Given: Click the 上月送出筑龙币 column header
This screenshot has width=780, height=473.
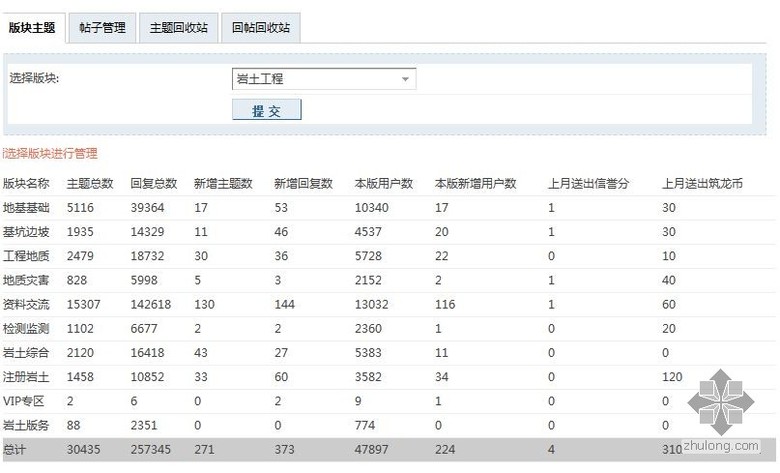Looking at the screenshot, I should tap(702, 184).
